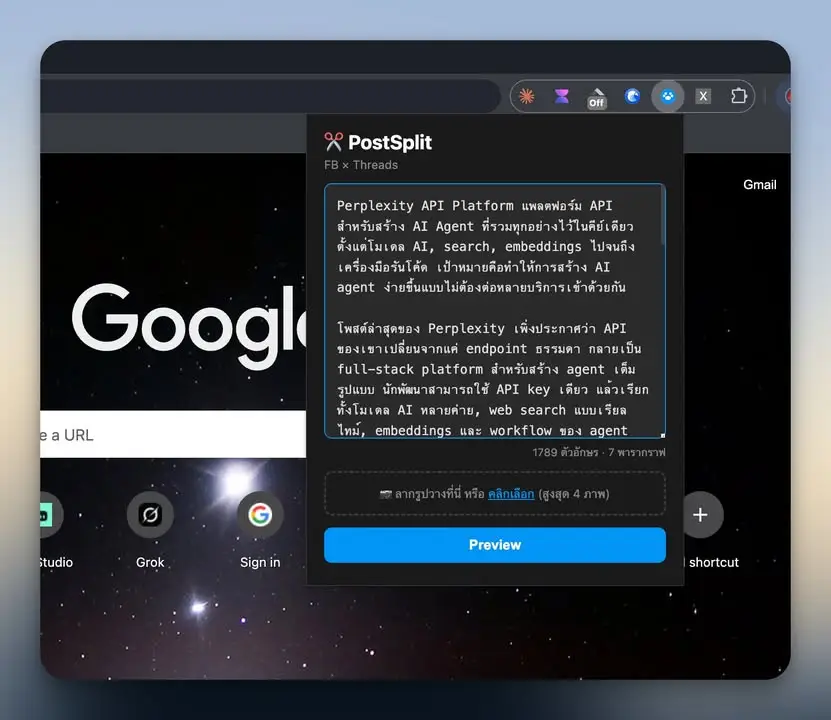Click the Google search URL box
This screenshot has height=720, width=831.
[x=173, y=434]
